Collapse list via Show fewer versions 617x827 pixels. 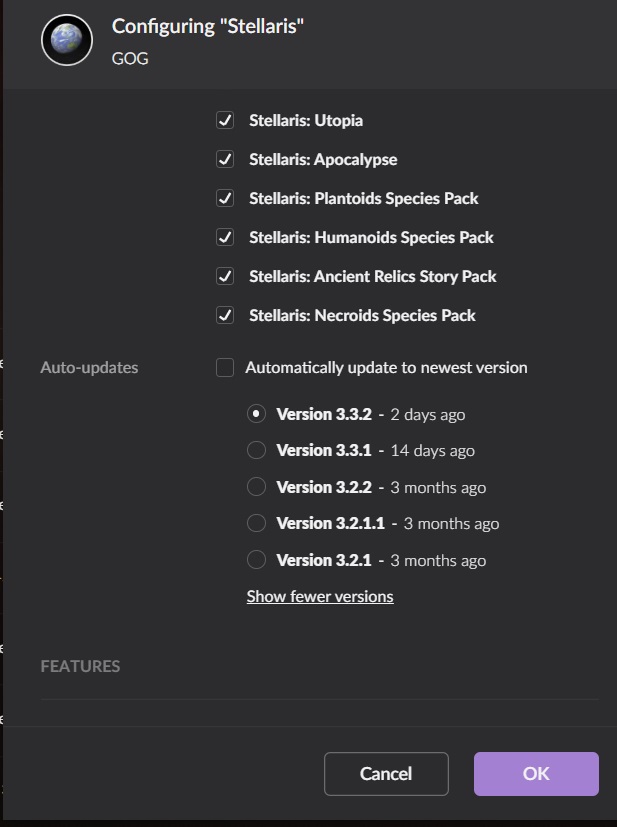[x=320, y=597]
